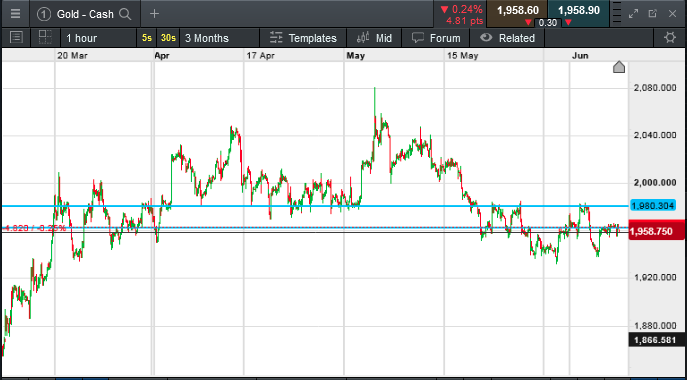Image resolution: width=687 pixels, height=380 pixels.
Task: Click the Apr date label
Action: (162, 56)
